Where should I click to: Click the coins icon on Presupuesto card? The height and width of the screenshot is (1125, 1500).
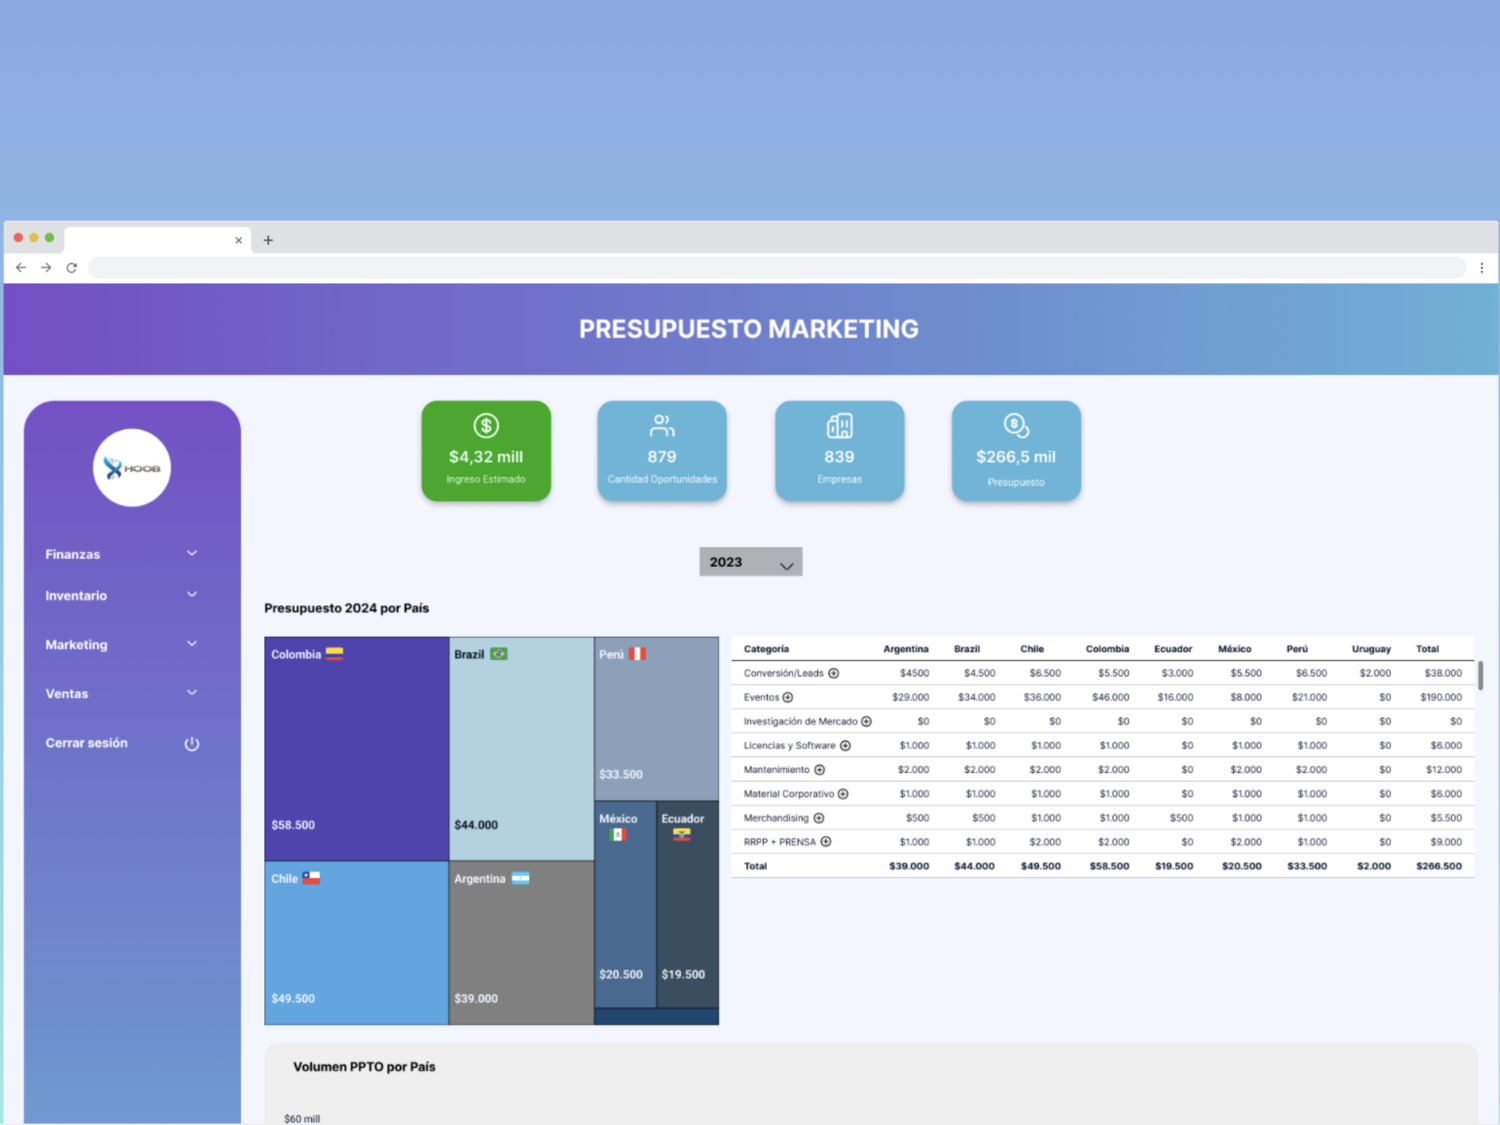[1016, 426]
